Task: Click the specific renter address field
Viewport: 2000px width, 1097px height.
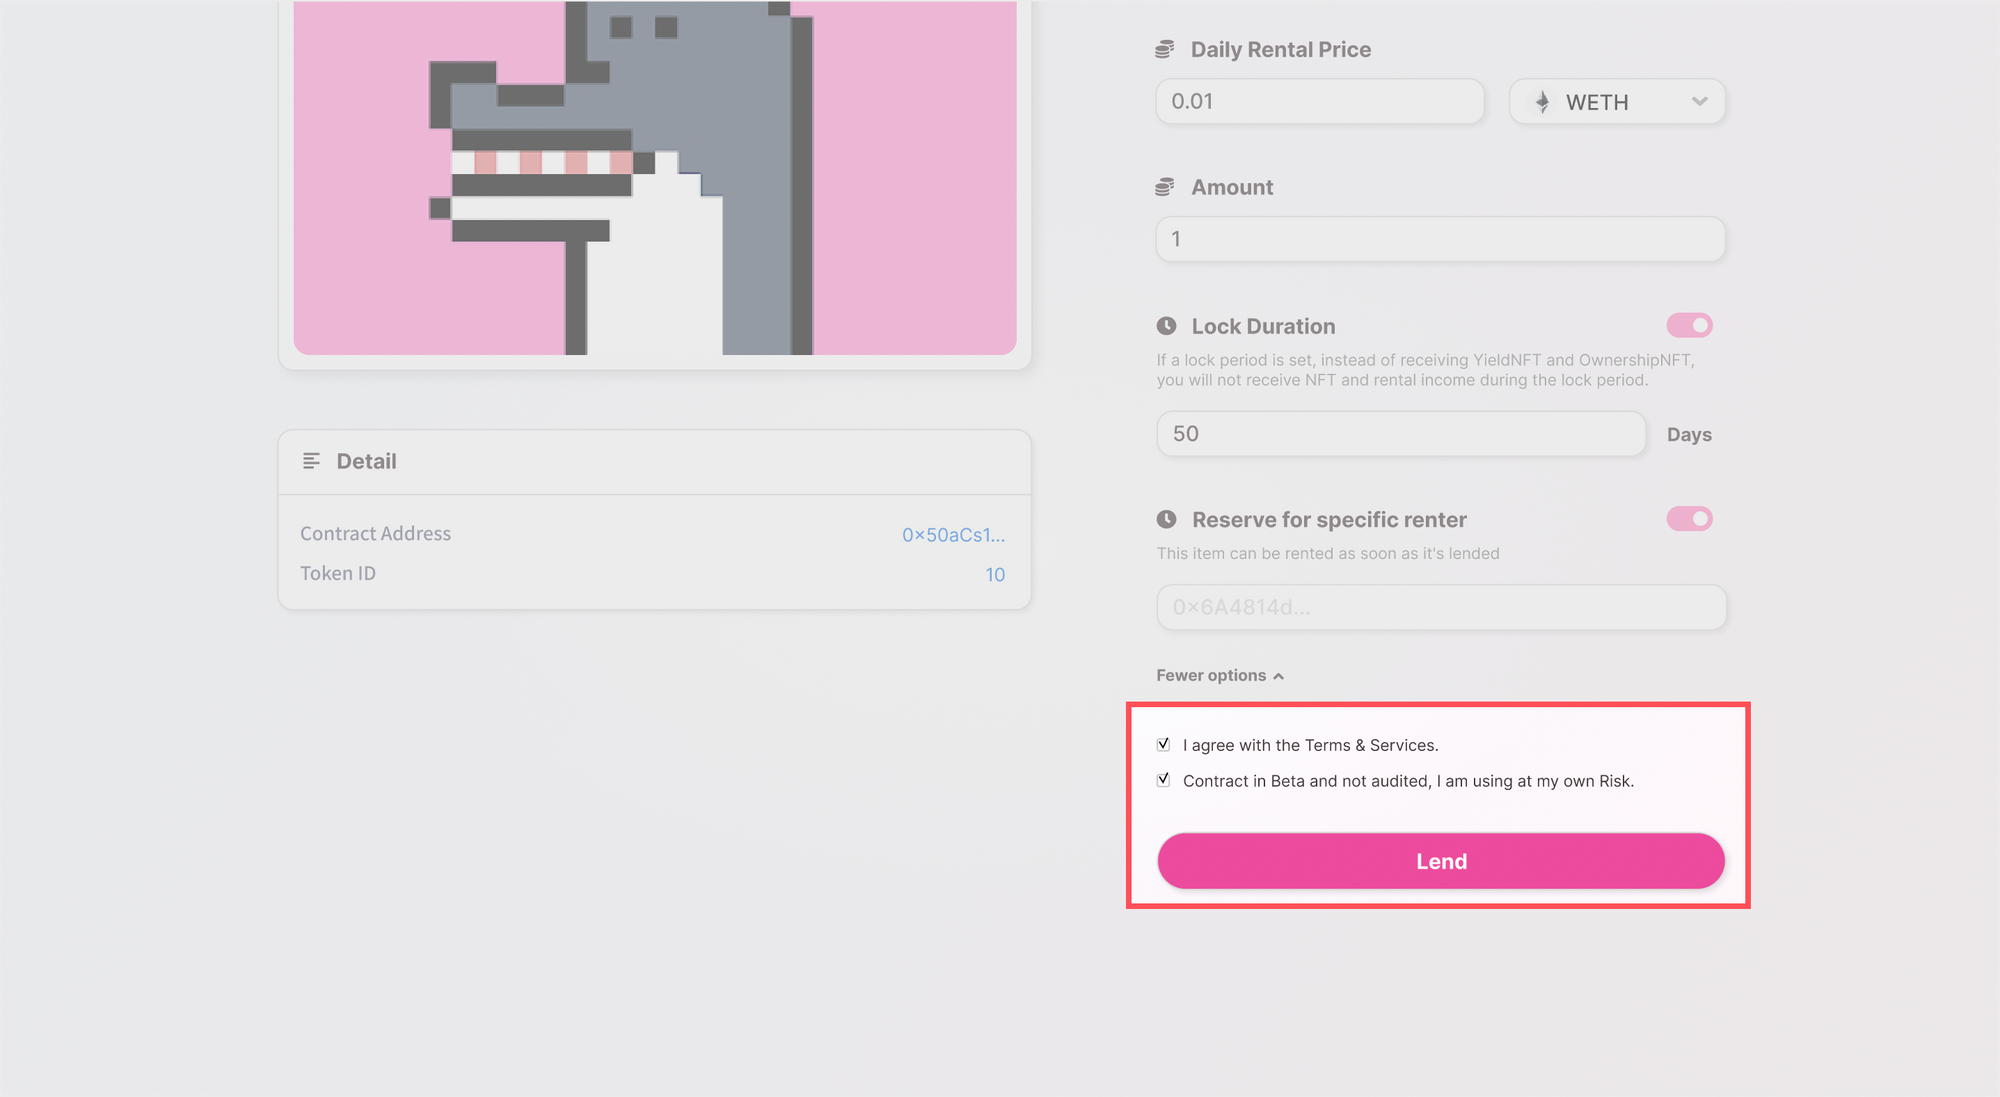Action: click(x=1441, y=607)
